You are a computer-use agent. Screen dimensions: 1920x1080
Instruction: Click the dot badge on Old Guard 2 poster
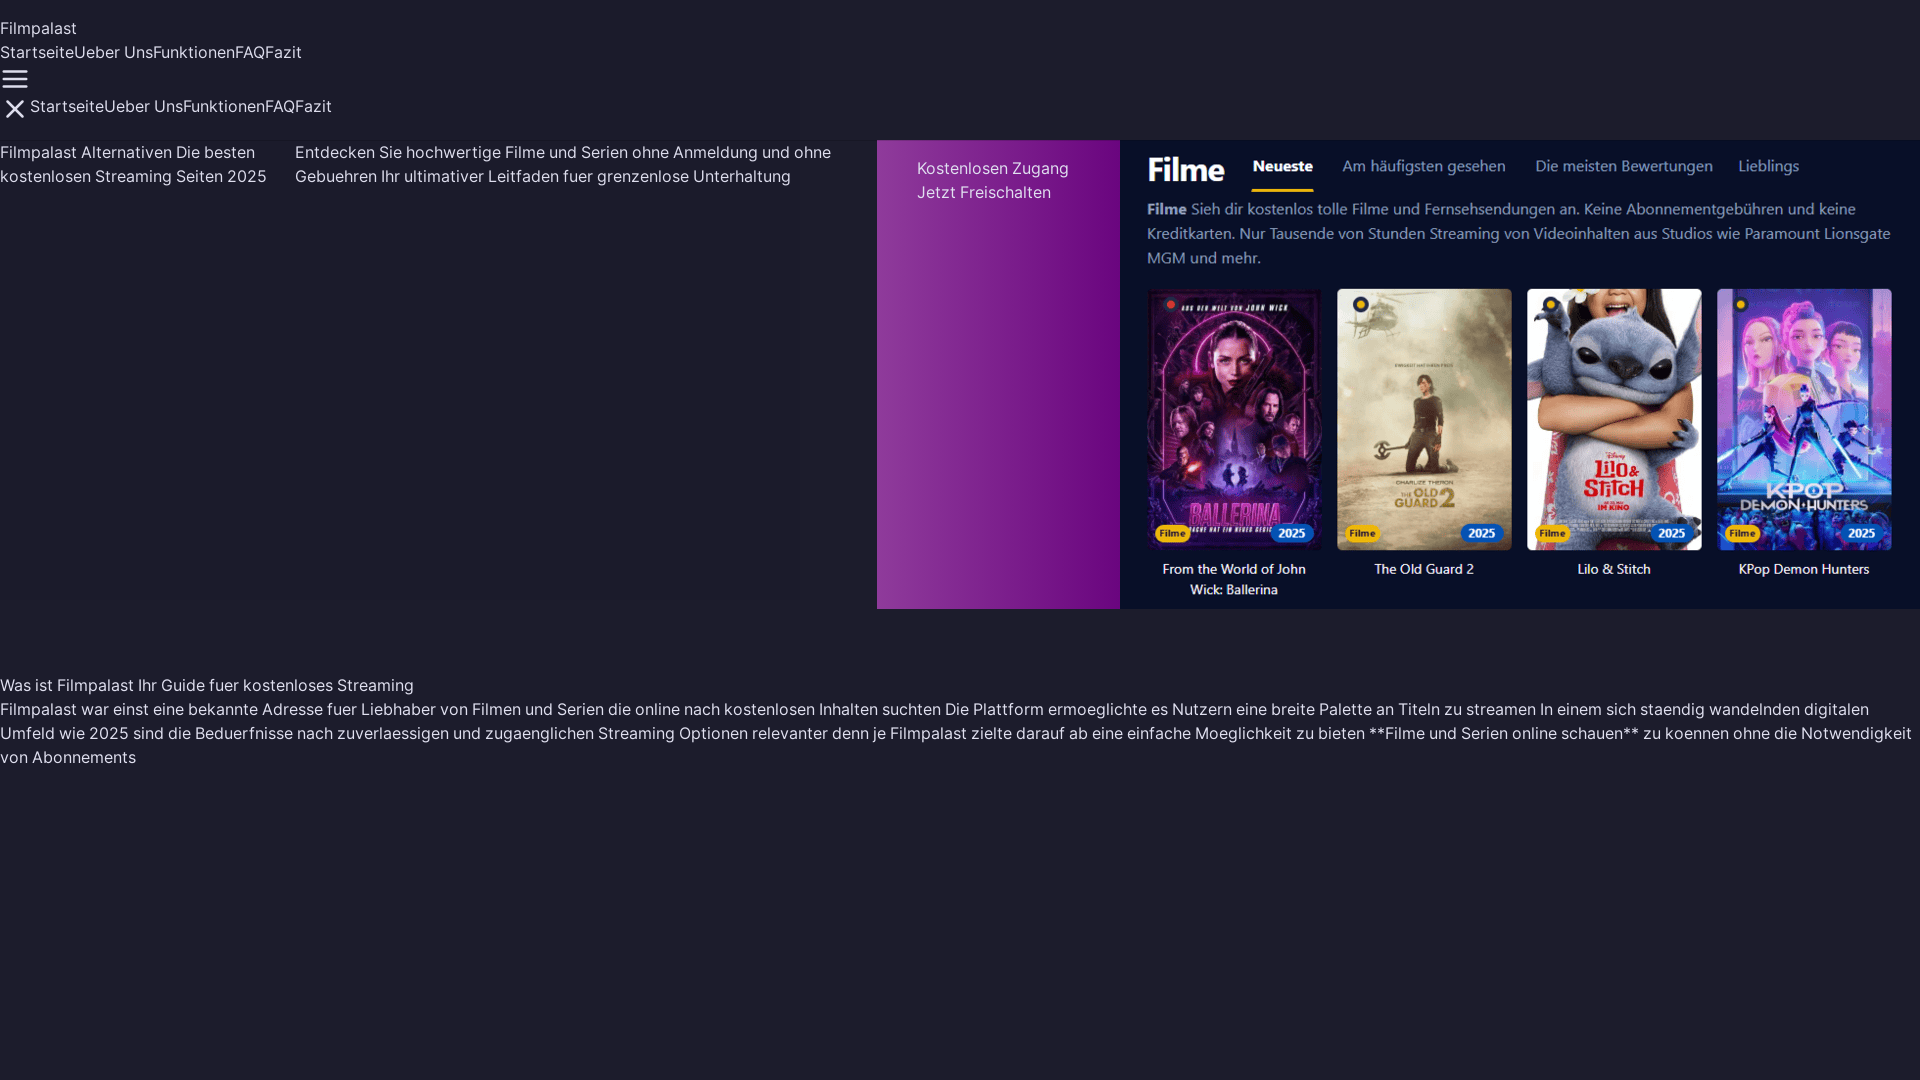point(1360,305)
